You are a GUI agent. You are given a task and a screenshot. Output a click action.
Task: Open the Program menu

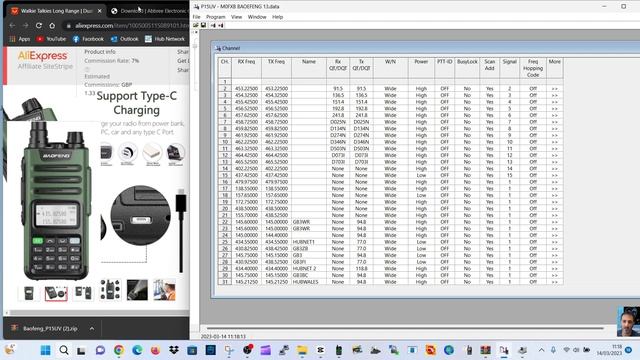click(x=216, y=17)
